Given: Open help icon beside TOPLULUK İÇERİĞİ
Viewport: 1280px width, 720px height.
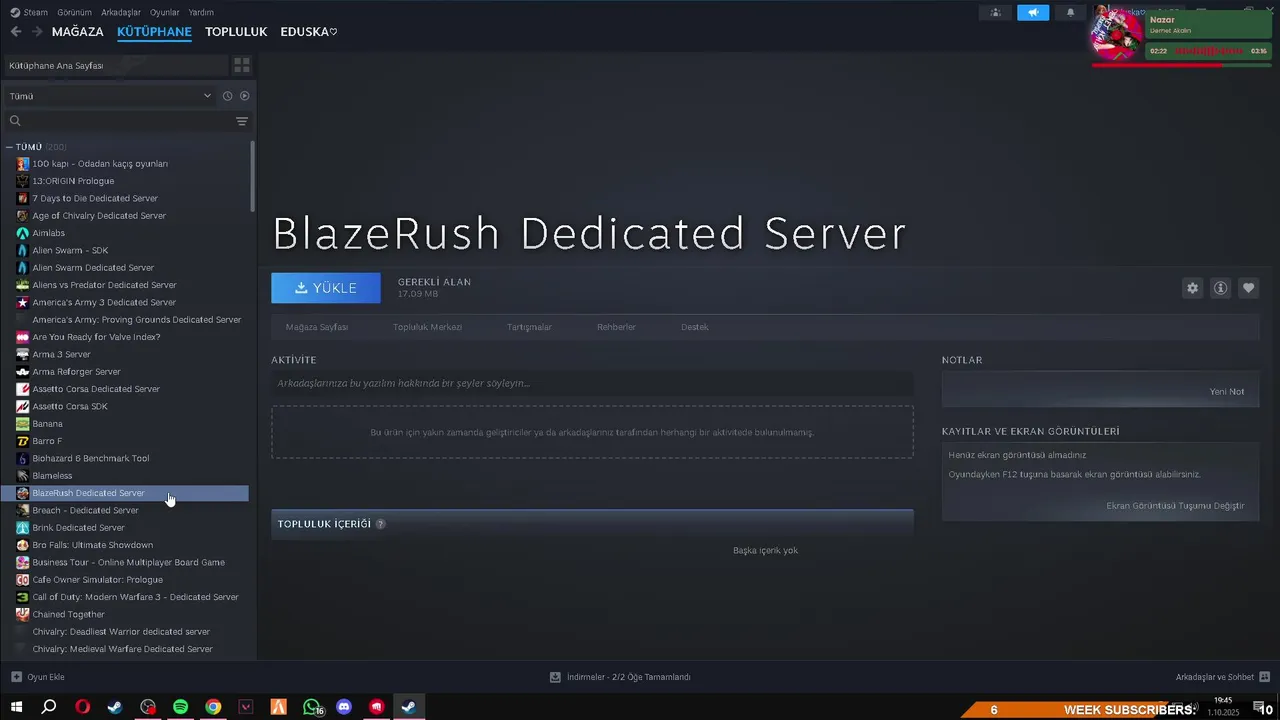Looking at the screenshot, I should click(380, 524).
